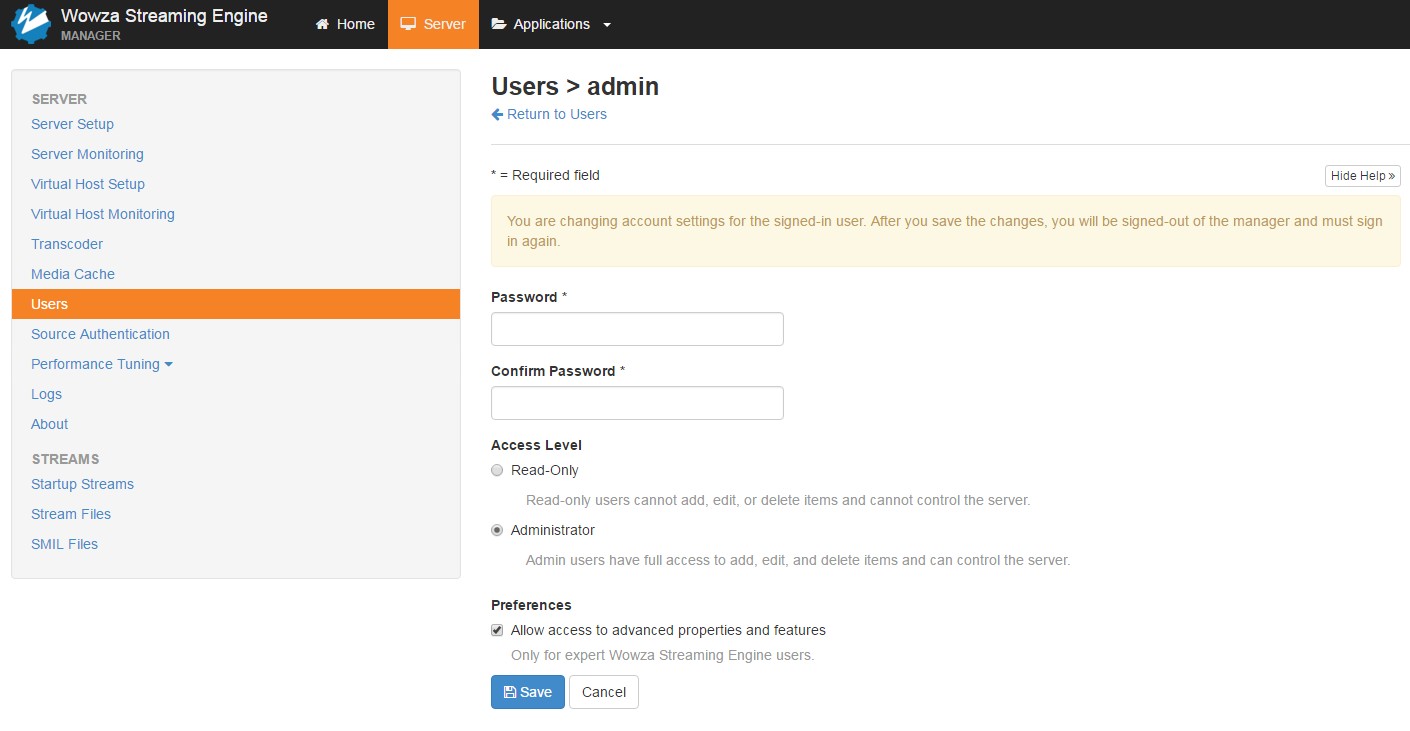Select the Read-Only access level
The image size is (1410, 731).
[497, 470]
